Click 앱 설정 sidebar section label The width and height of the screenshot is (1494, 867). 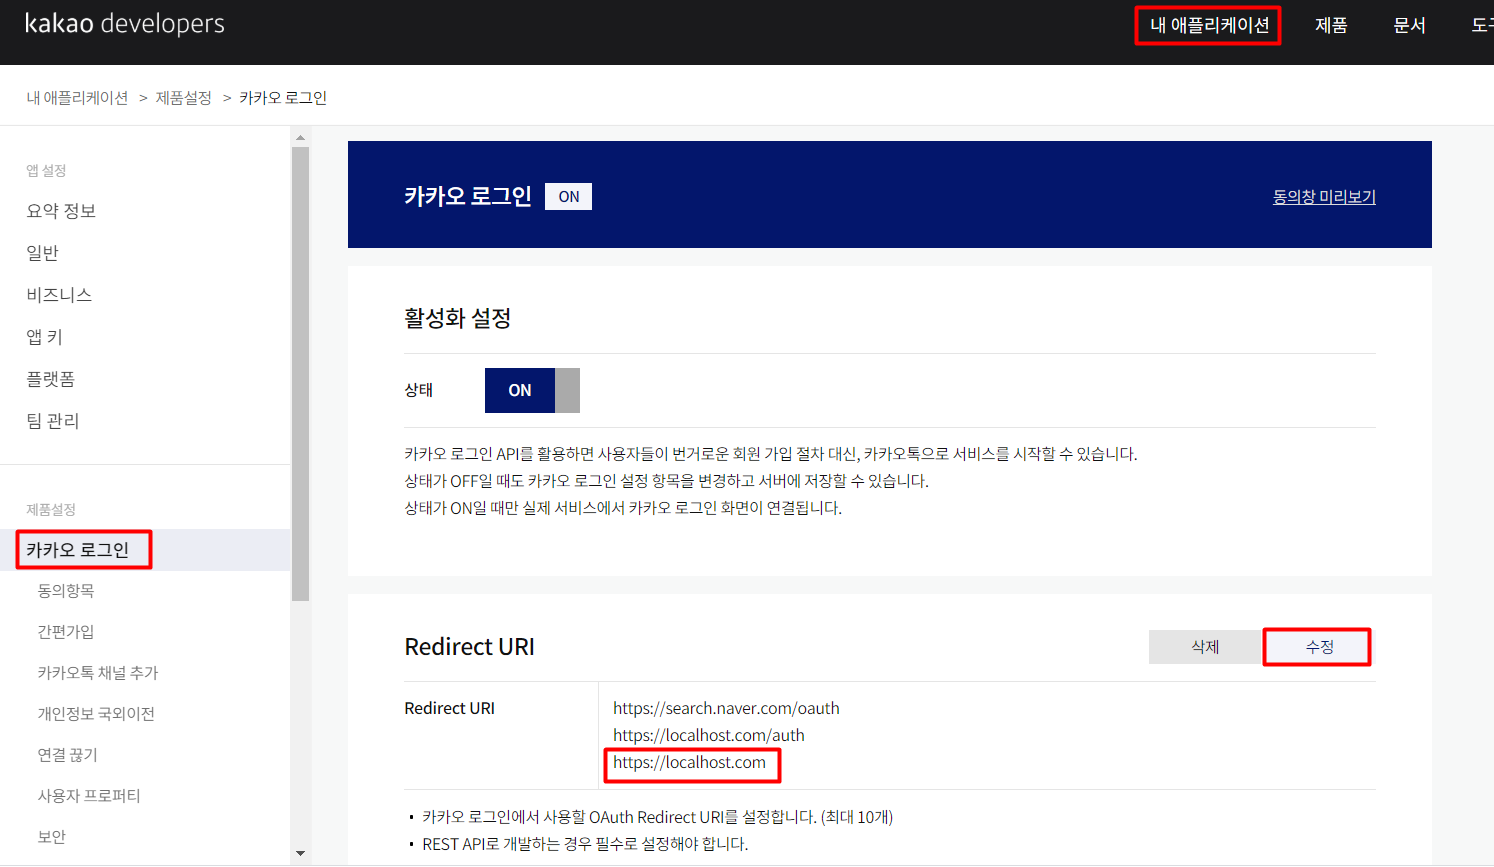pyautogui.click(x=46, y=170)
